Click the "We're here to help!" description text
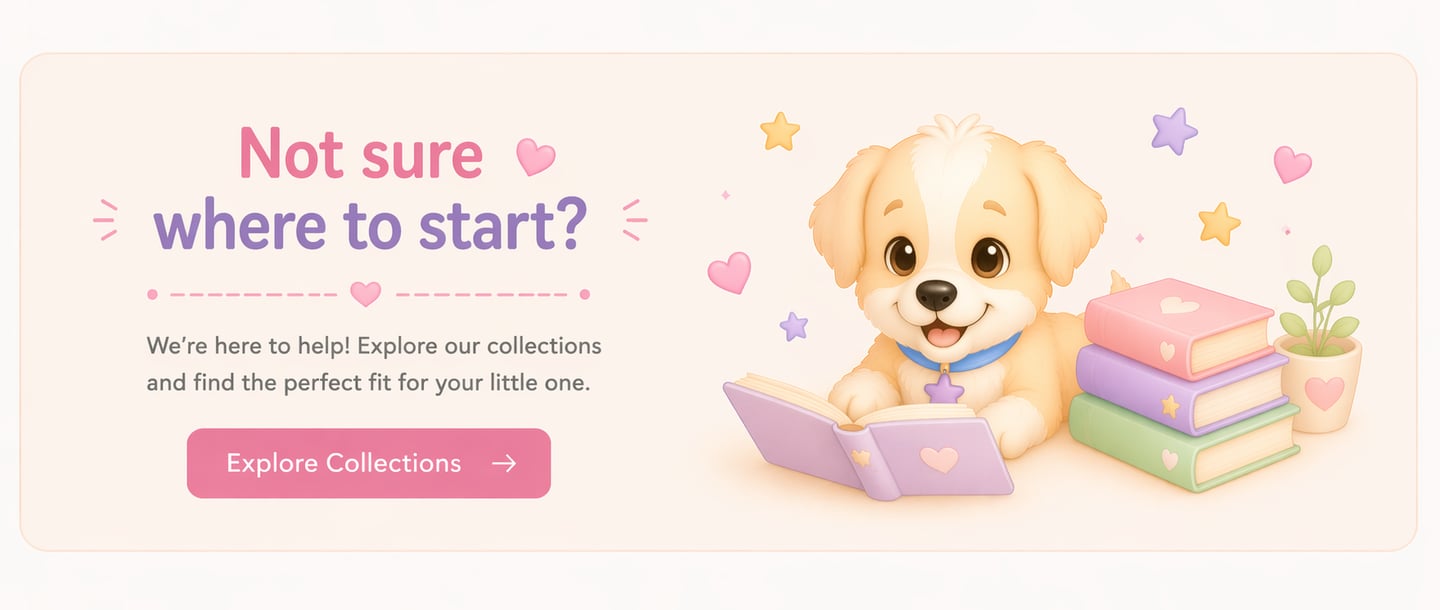Viewport: 1440px width, 610px height. (250, 347)
